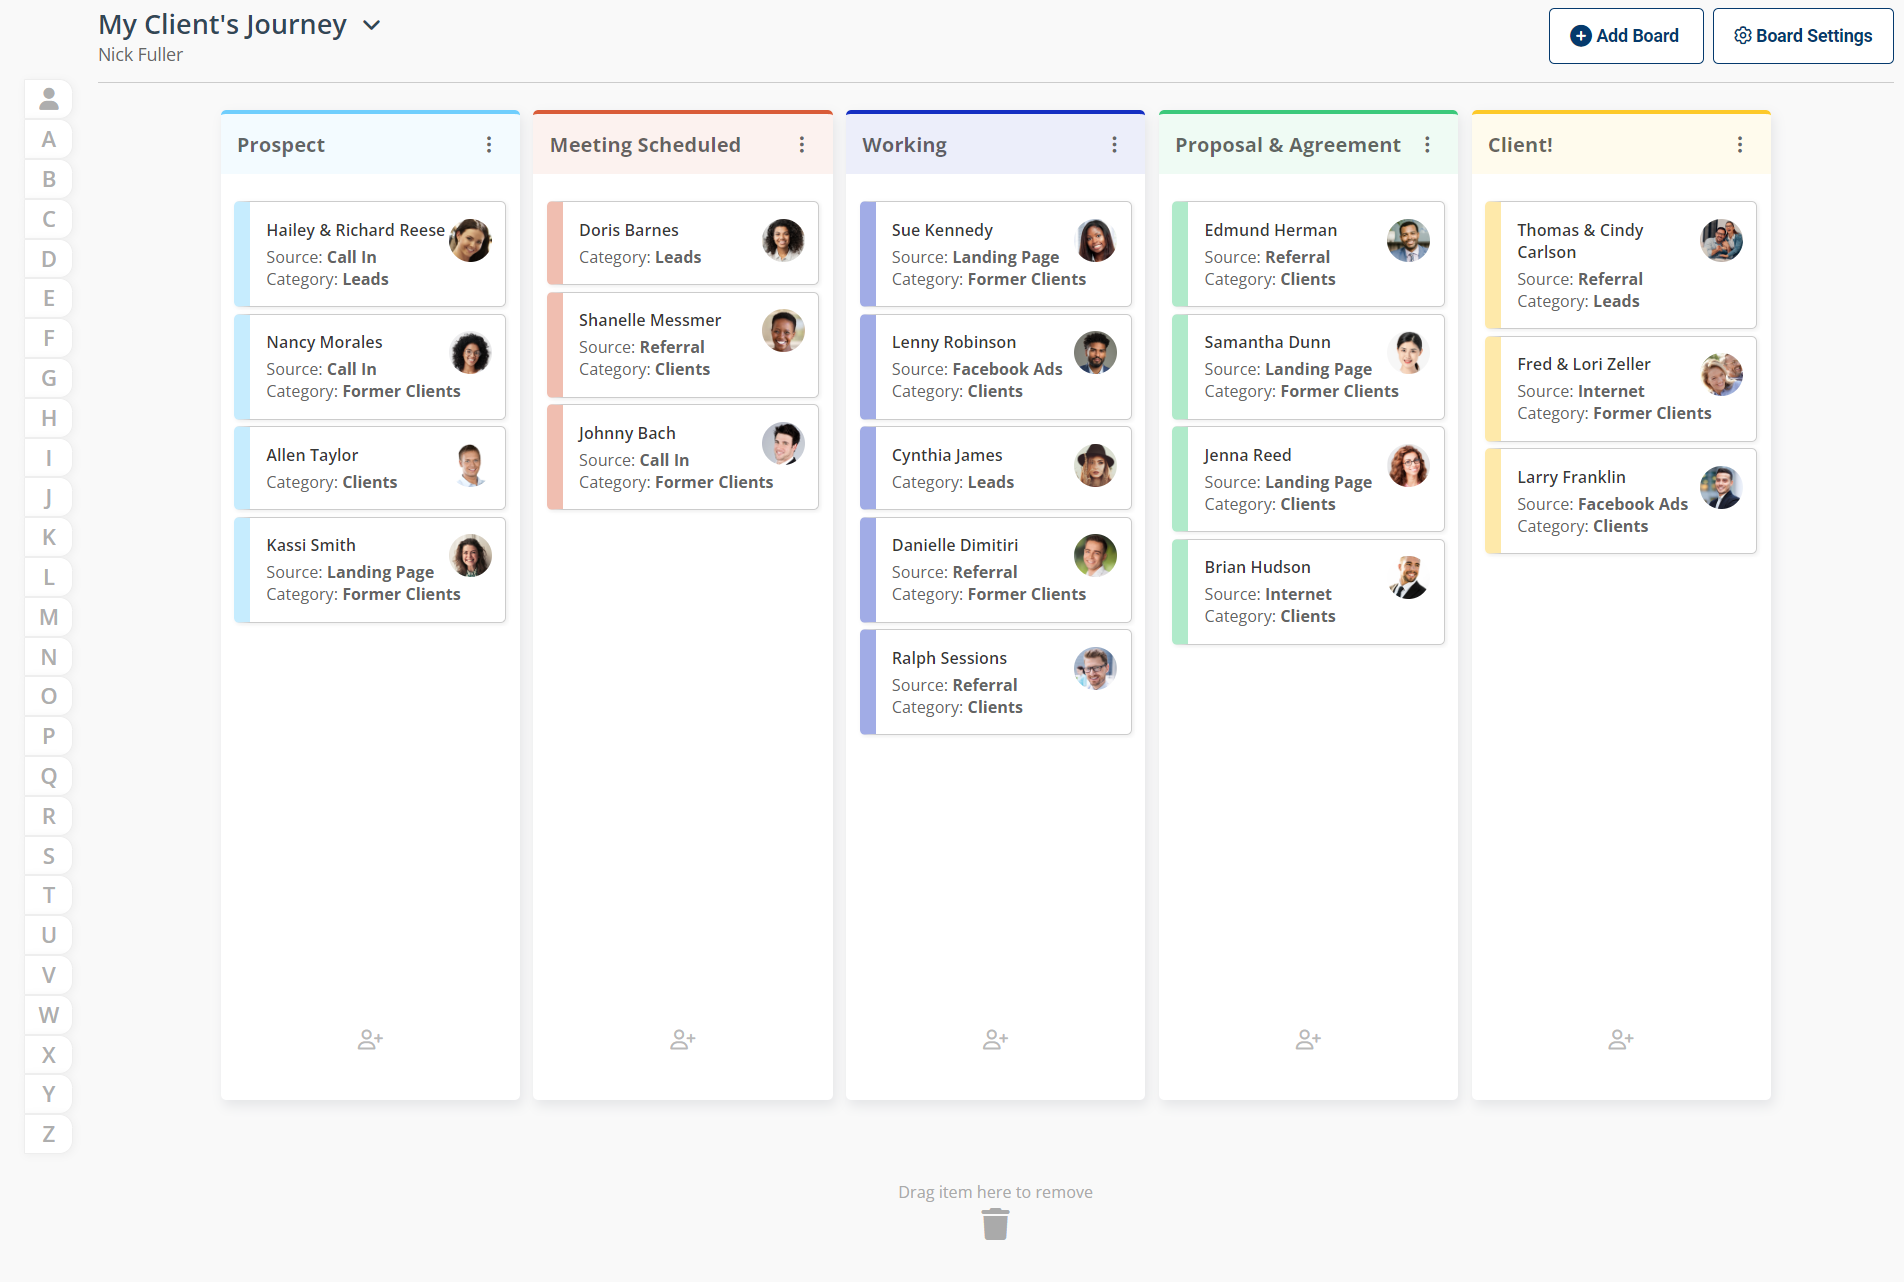Click the Working column title
The height and width of the screenshot is (1282, 1904).
click(904, 145)
